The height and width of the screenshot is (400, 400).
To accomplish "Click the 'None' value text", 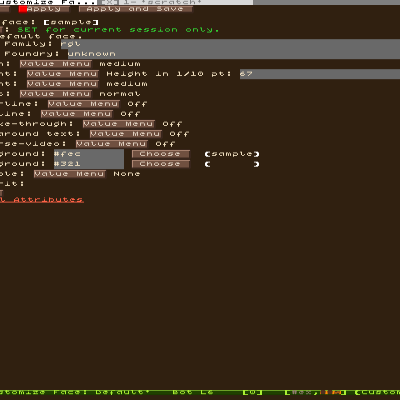I will pos(127,174).
